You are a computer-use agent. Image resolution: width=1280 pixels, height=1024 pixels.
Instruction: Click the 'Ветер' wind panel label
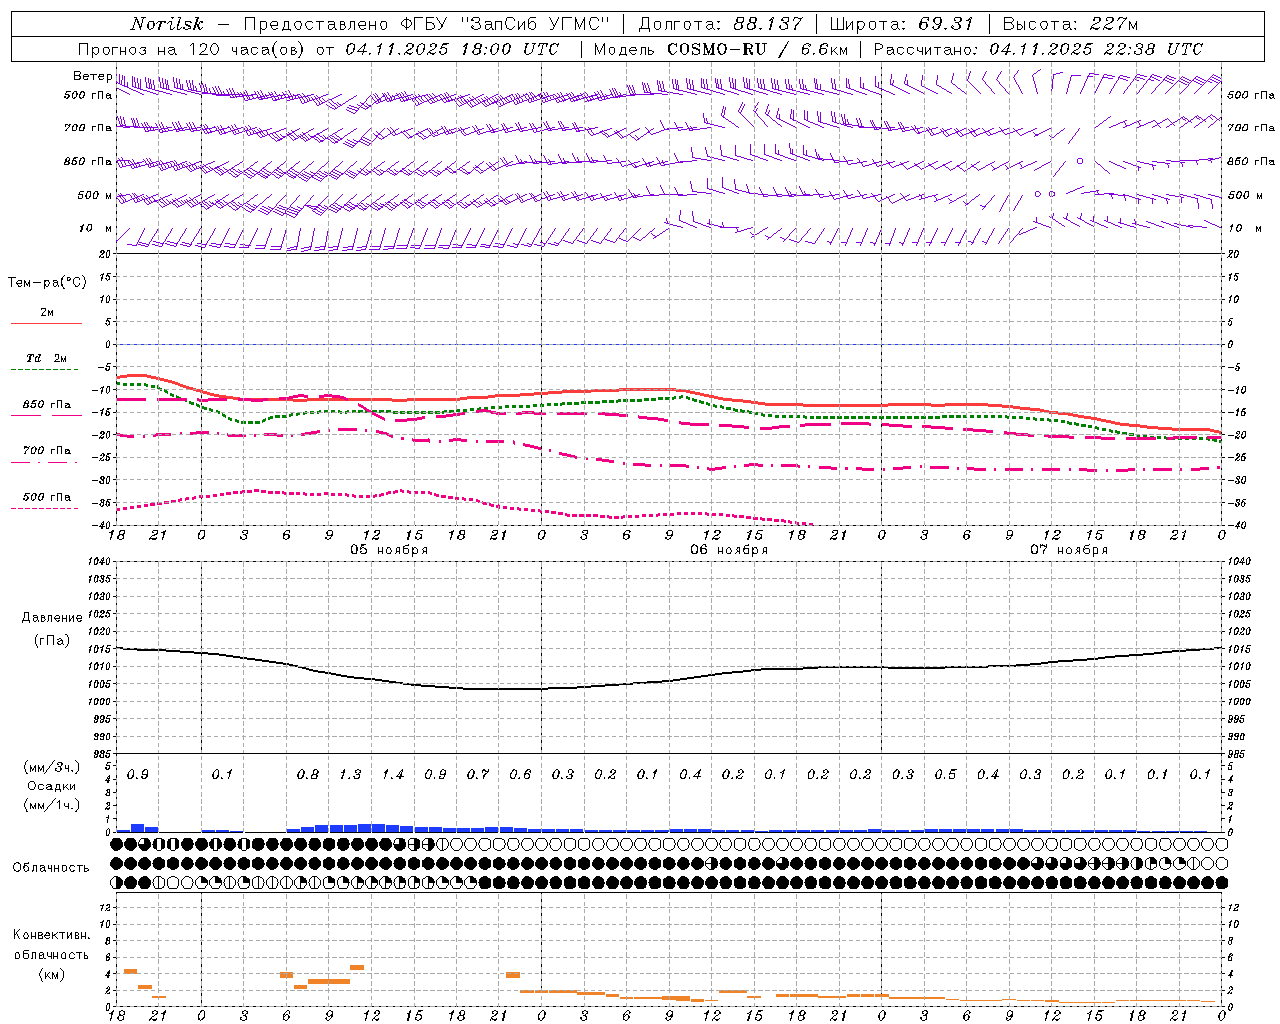click(92, 76)
